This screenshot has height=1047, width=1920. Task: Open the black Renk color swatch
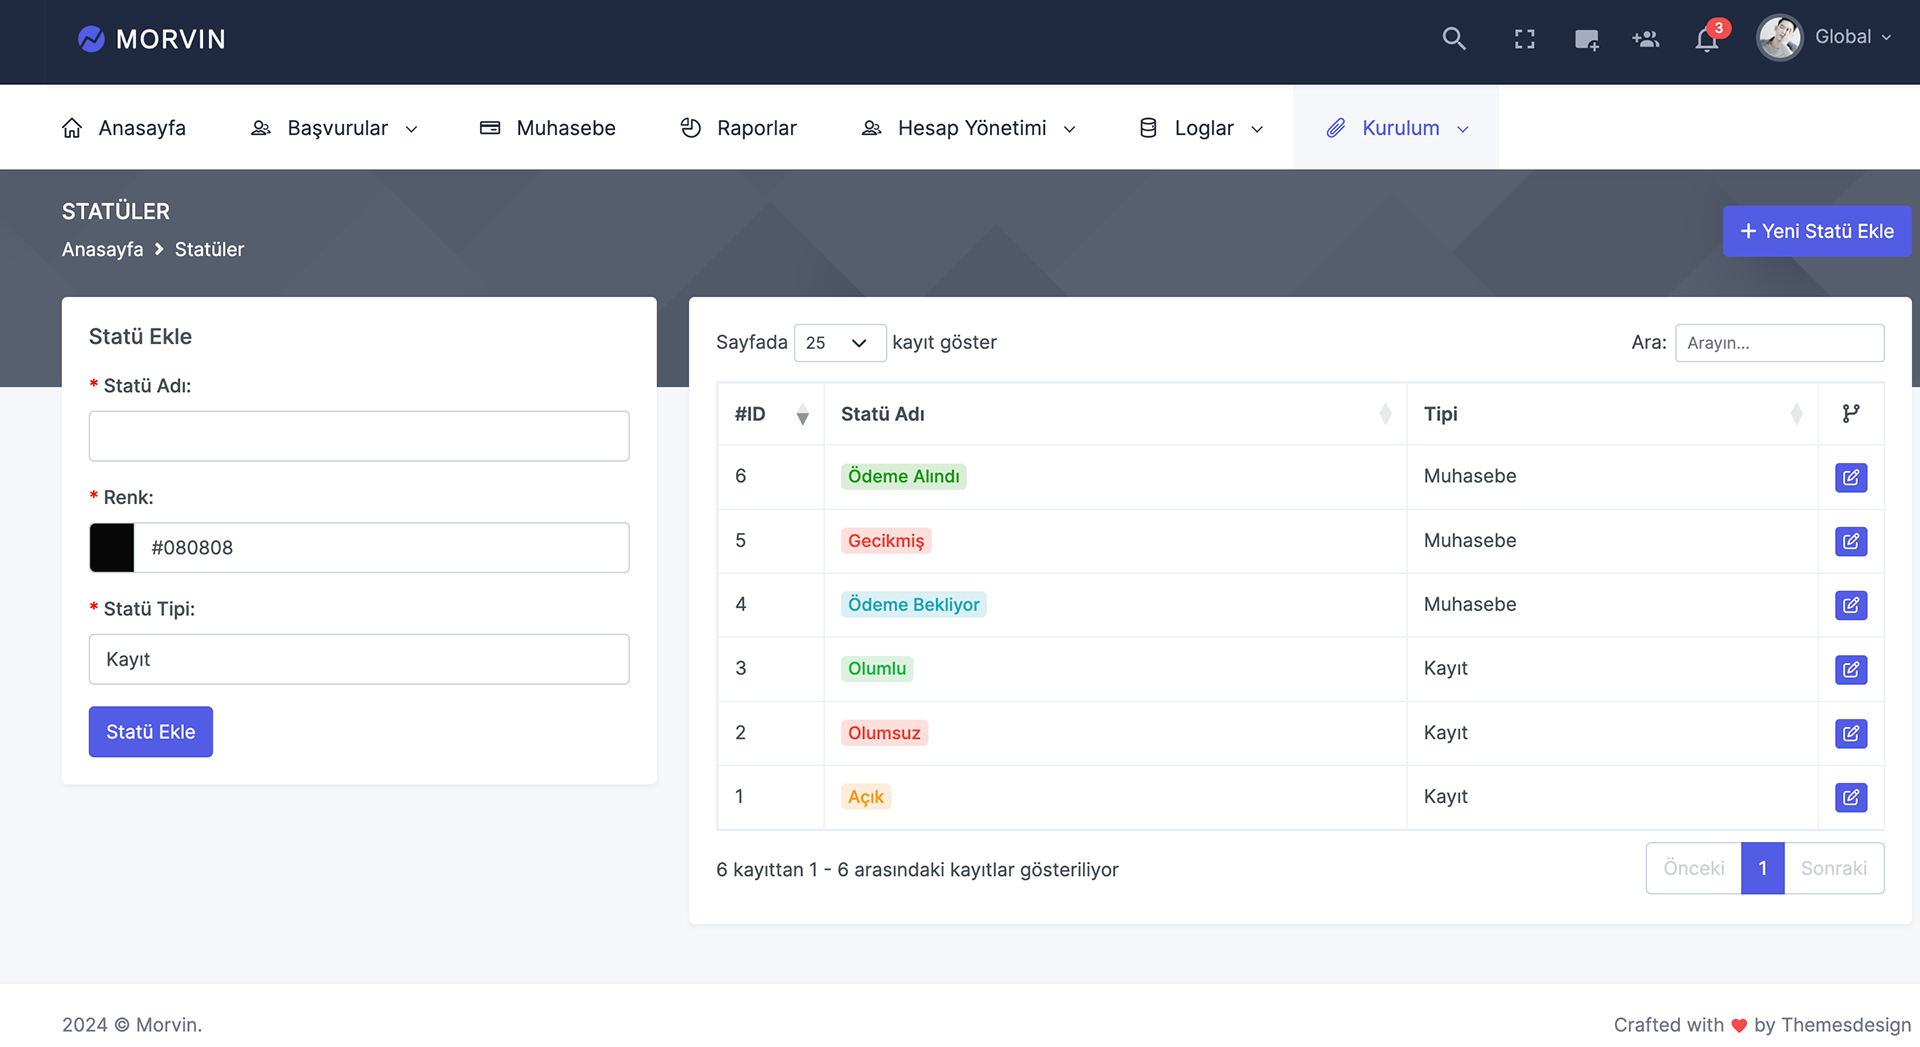(x=112, y=548)
